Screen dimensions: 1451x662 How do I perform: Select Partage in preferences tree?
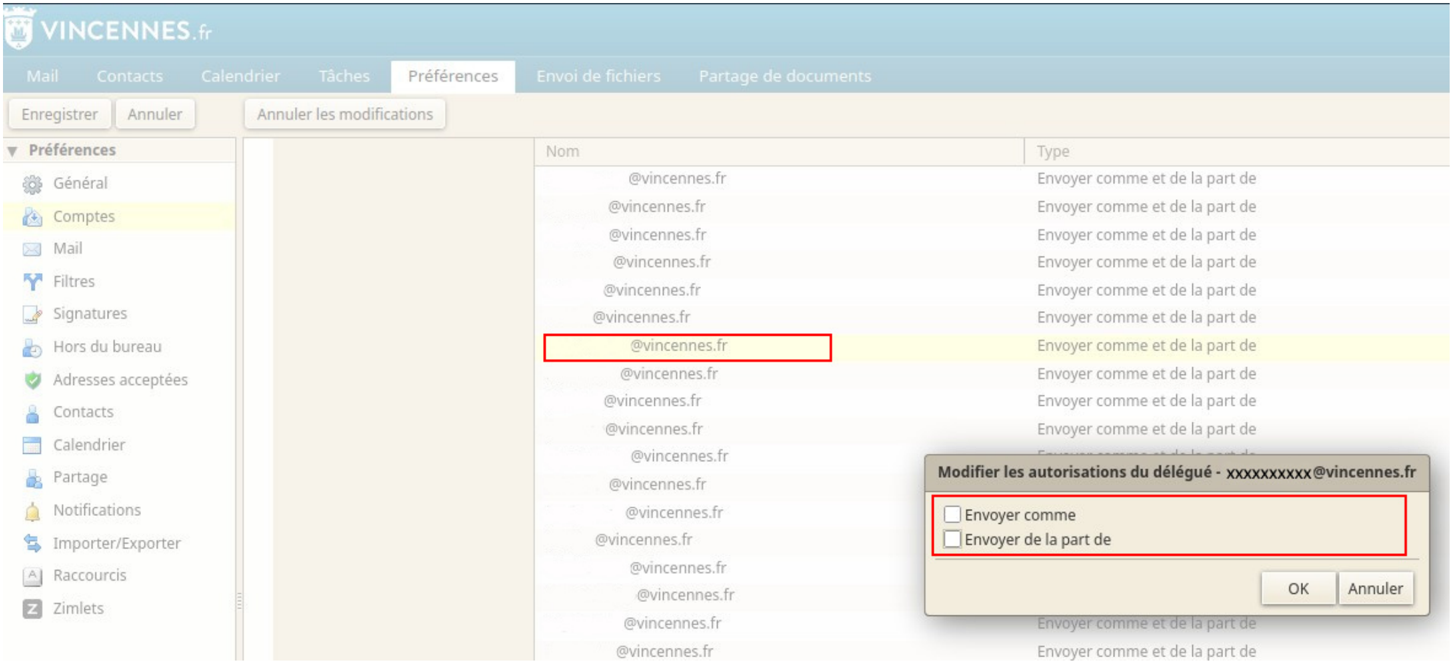coord(80,478)
